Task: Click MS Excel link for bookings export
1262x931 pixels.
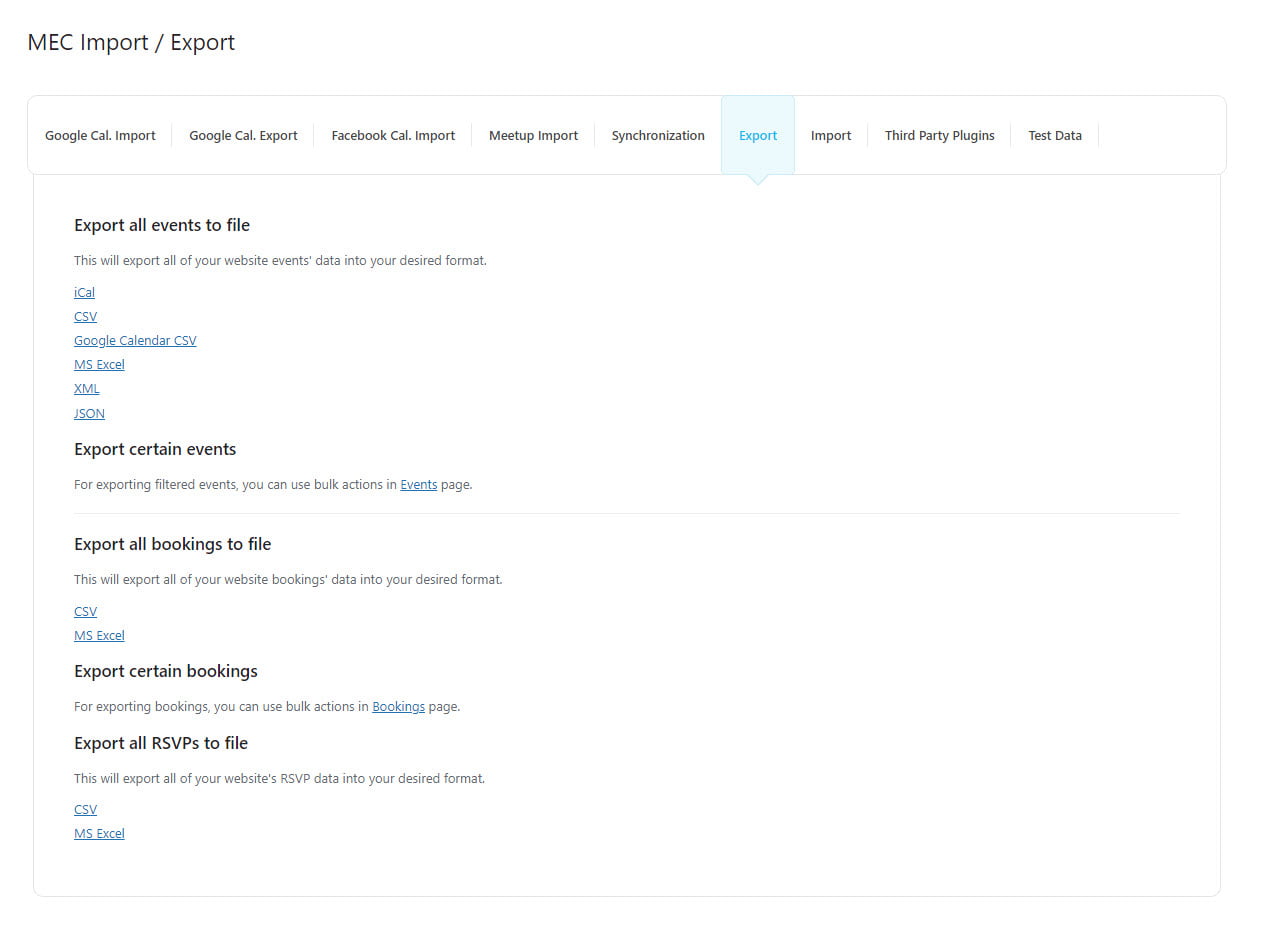Action: pyautogui.click(x=99, y=636)
